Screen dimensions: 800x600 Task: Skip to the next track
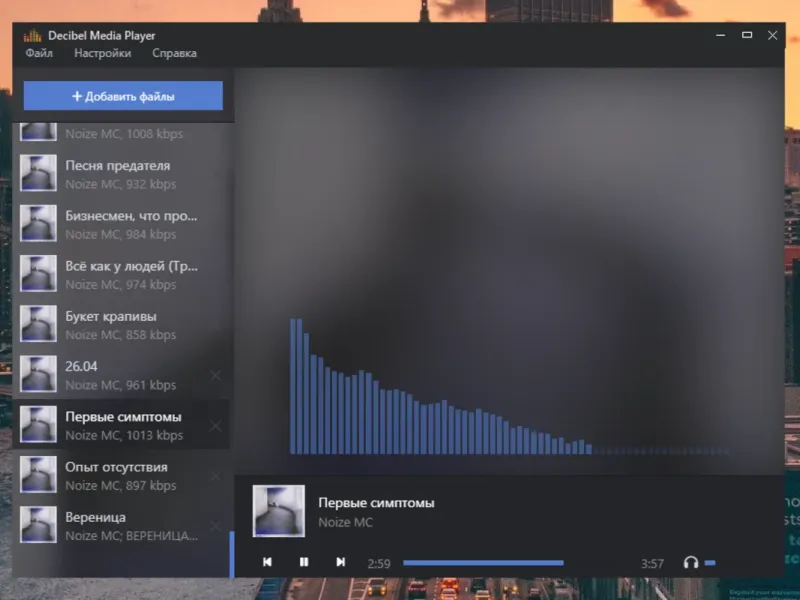pos(340,562)
